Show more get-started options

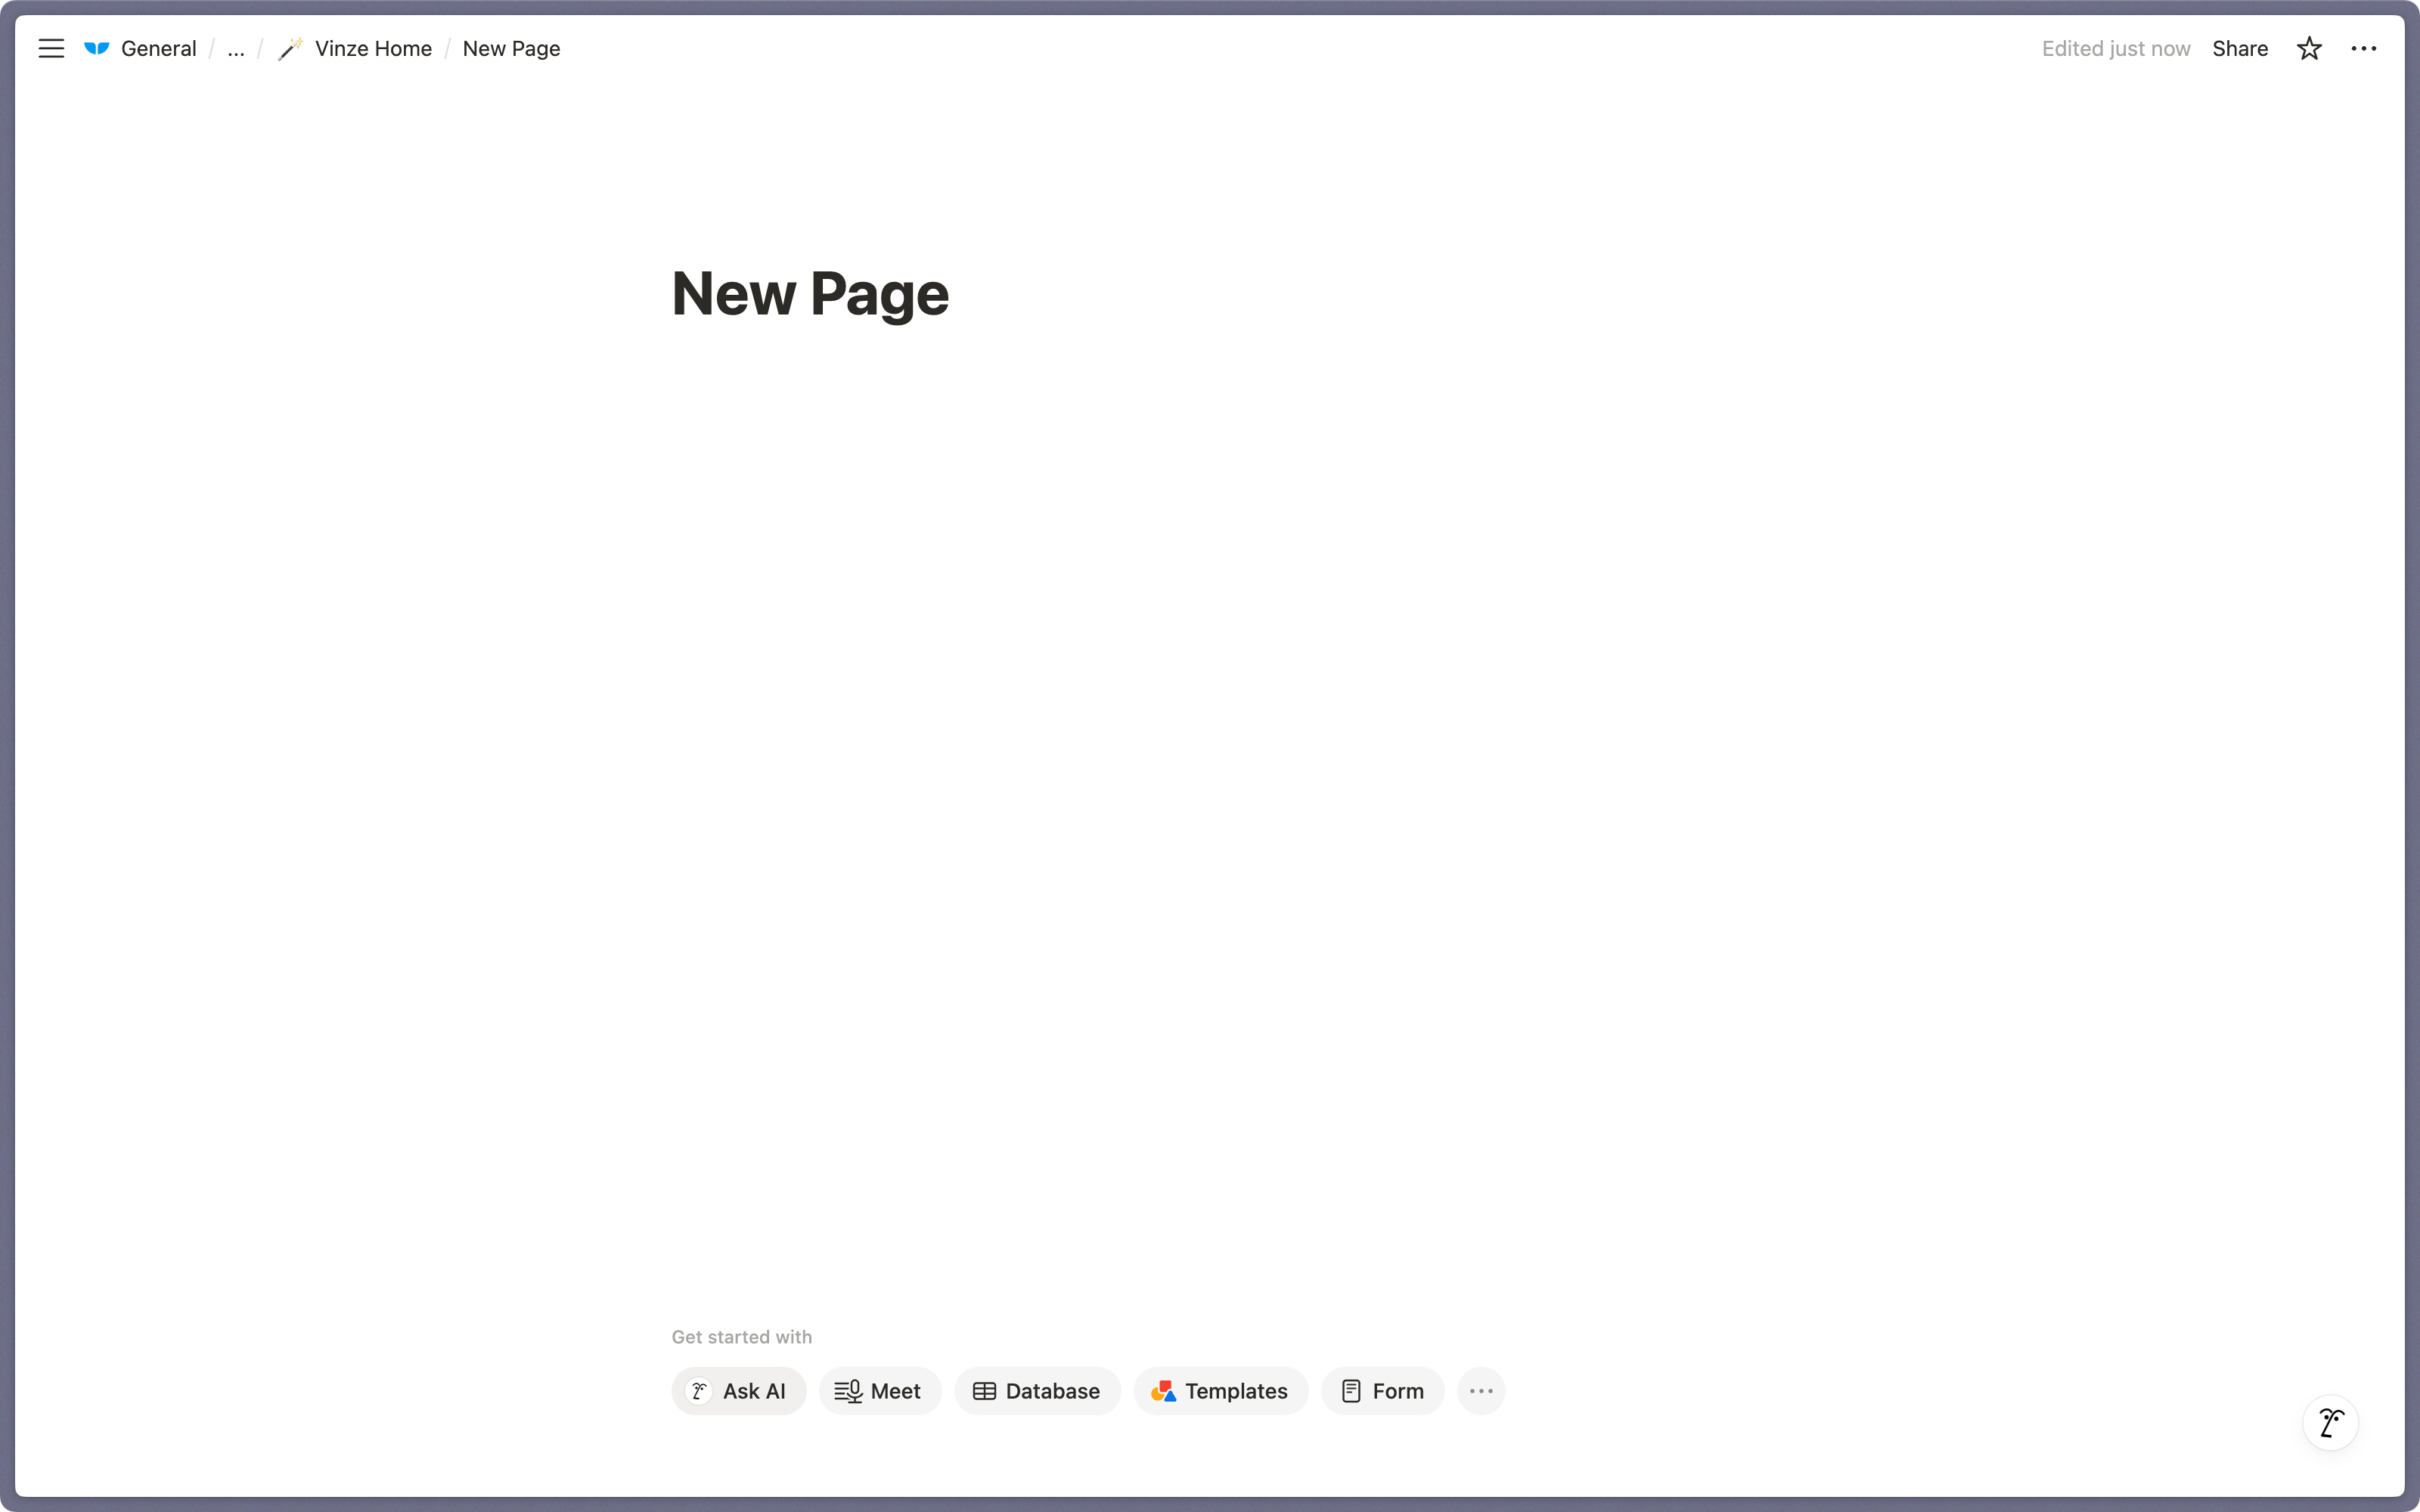click(1481, 1390)
